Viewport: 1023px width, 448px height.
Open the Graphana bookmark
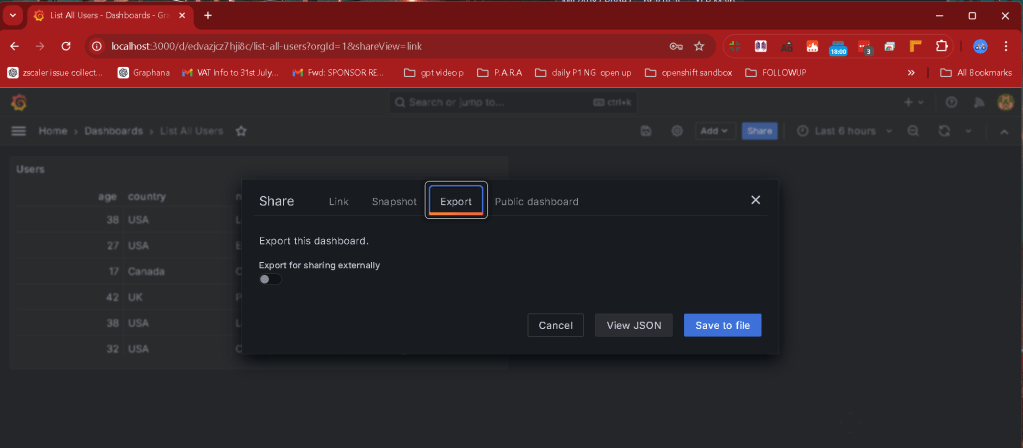144,73
